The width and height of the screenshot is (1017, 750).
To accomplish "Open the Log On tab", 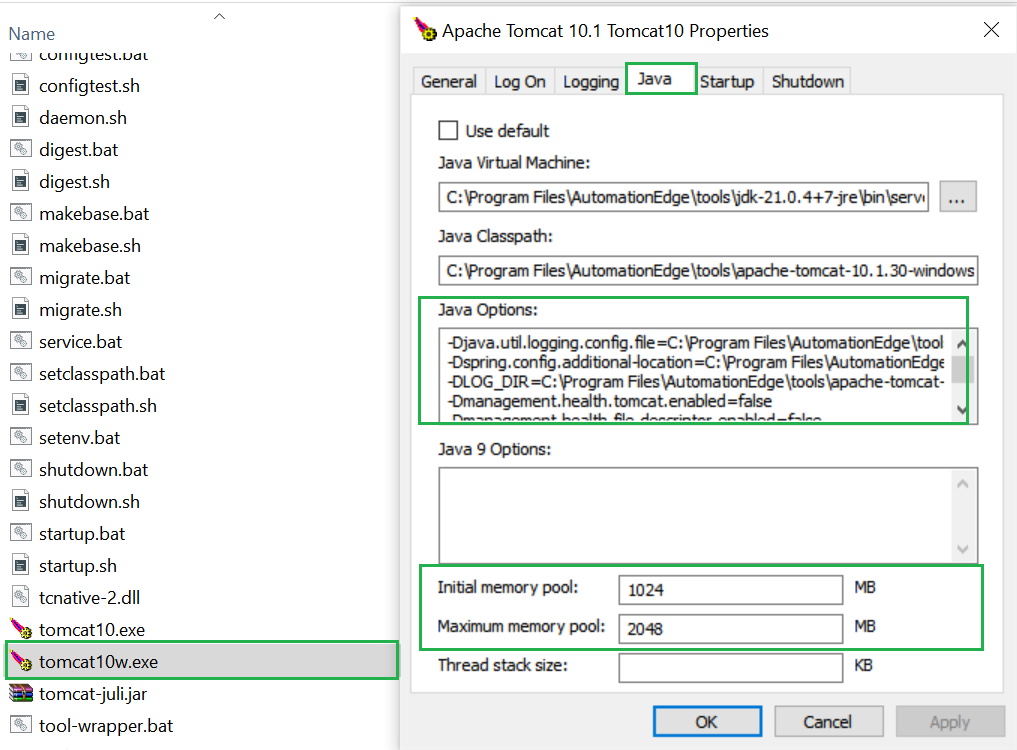I will click(520, 81).
